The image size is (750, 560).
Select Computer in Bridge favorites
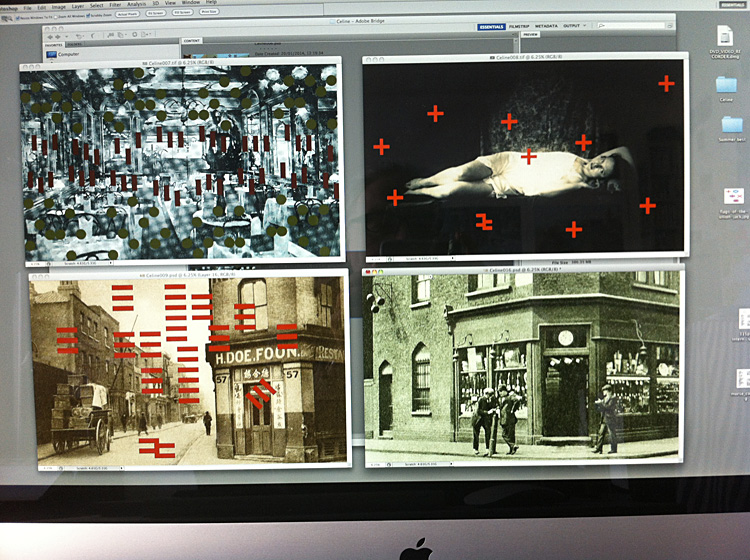click(63, 54)
